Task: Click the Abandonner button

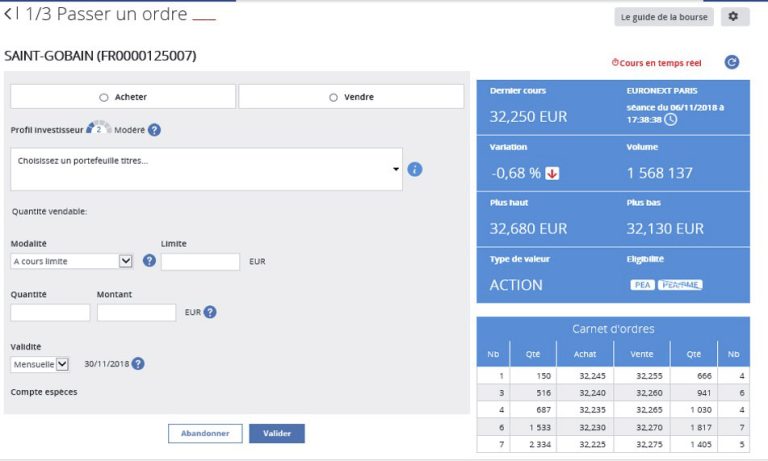Action: (205, 434)
